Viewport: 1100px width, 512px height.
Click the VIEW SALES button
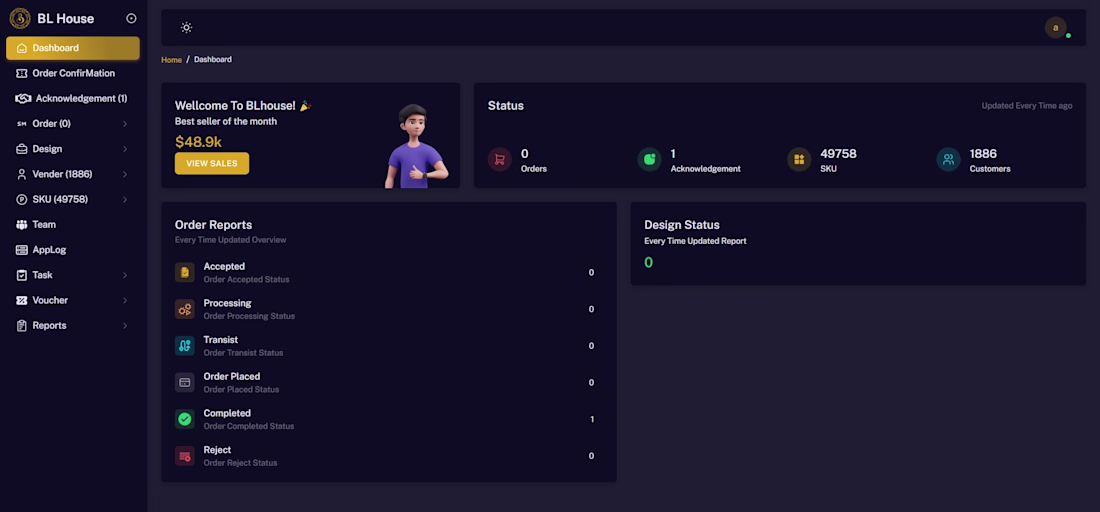[212, 163]
